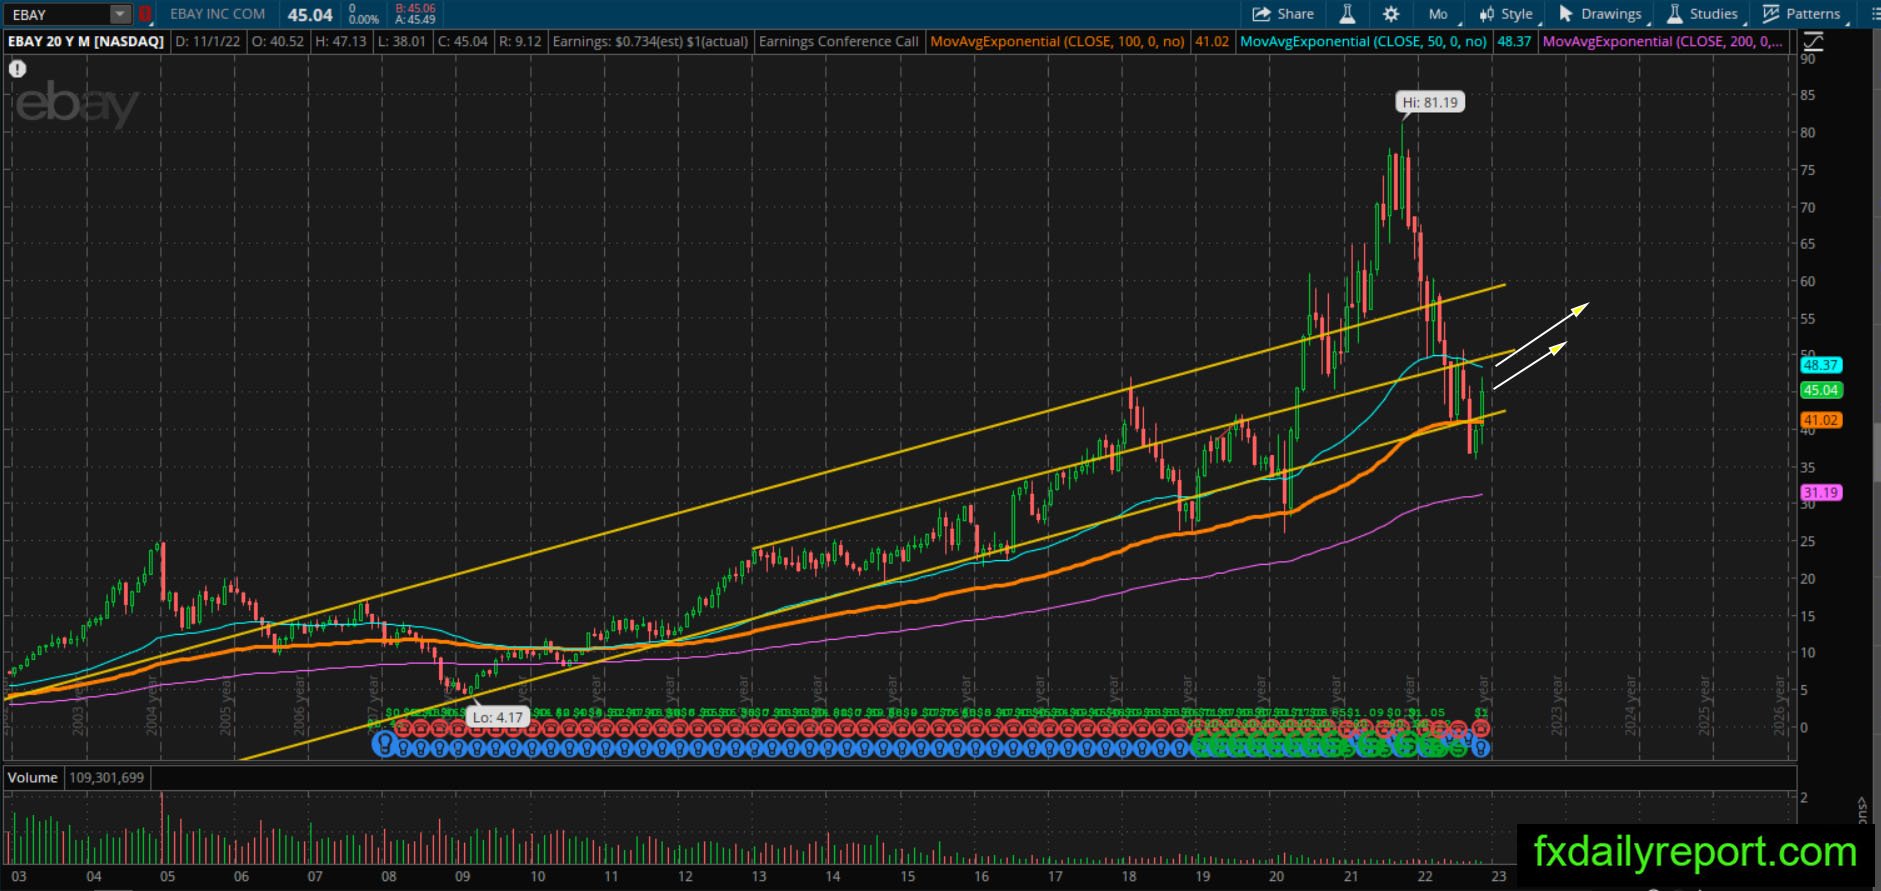Screen dimensions: 1881x891
Task: Click the price axis scale settings icon
Action: [1813, 42]
